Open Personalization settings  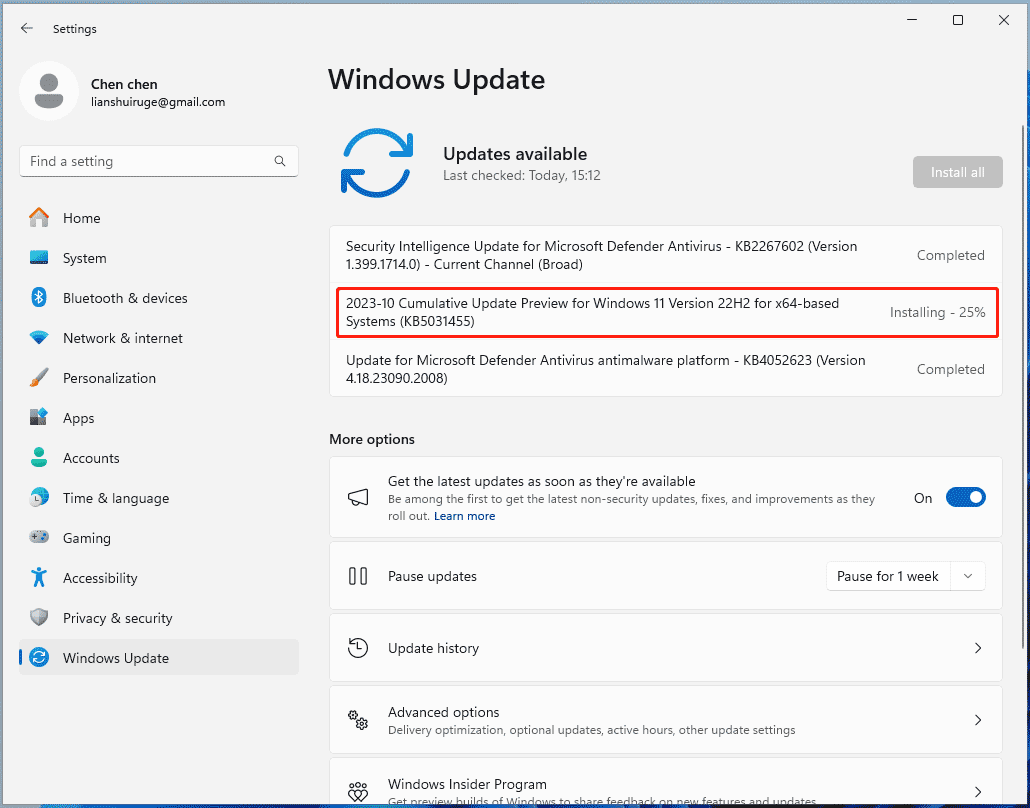coord(159,378)
